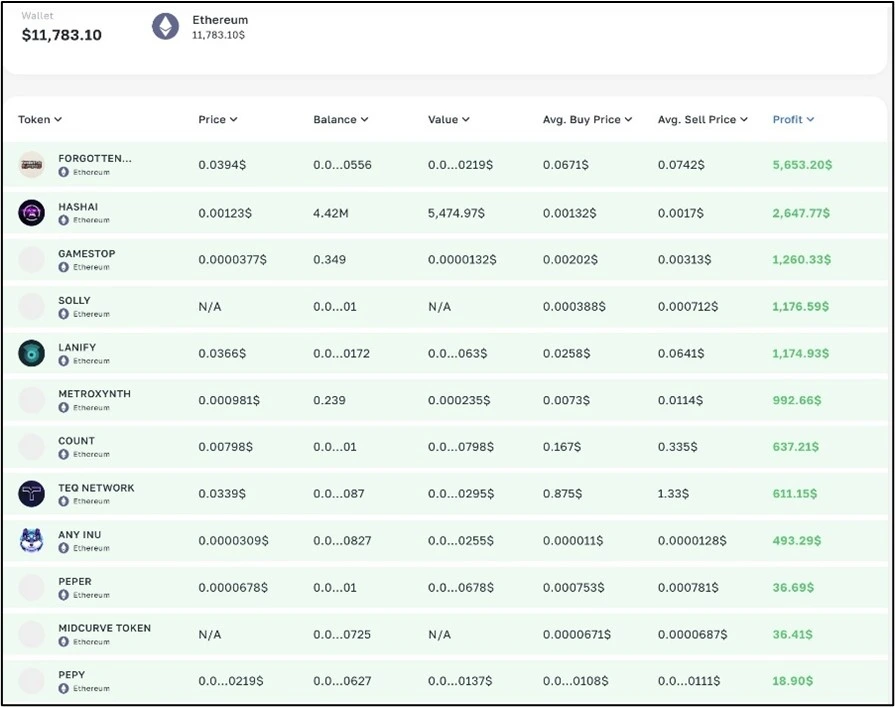Click the FORGOTTEN token icon
Image resolution: width=895 pixels, height=707 pixels.
[x=31, y=165]
